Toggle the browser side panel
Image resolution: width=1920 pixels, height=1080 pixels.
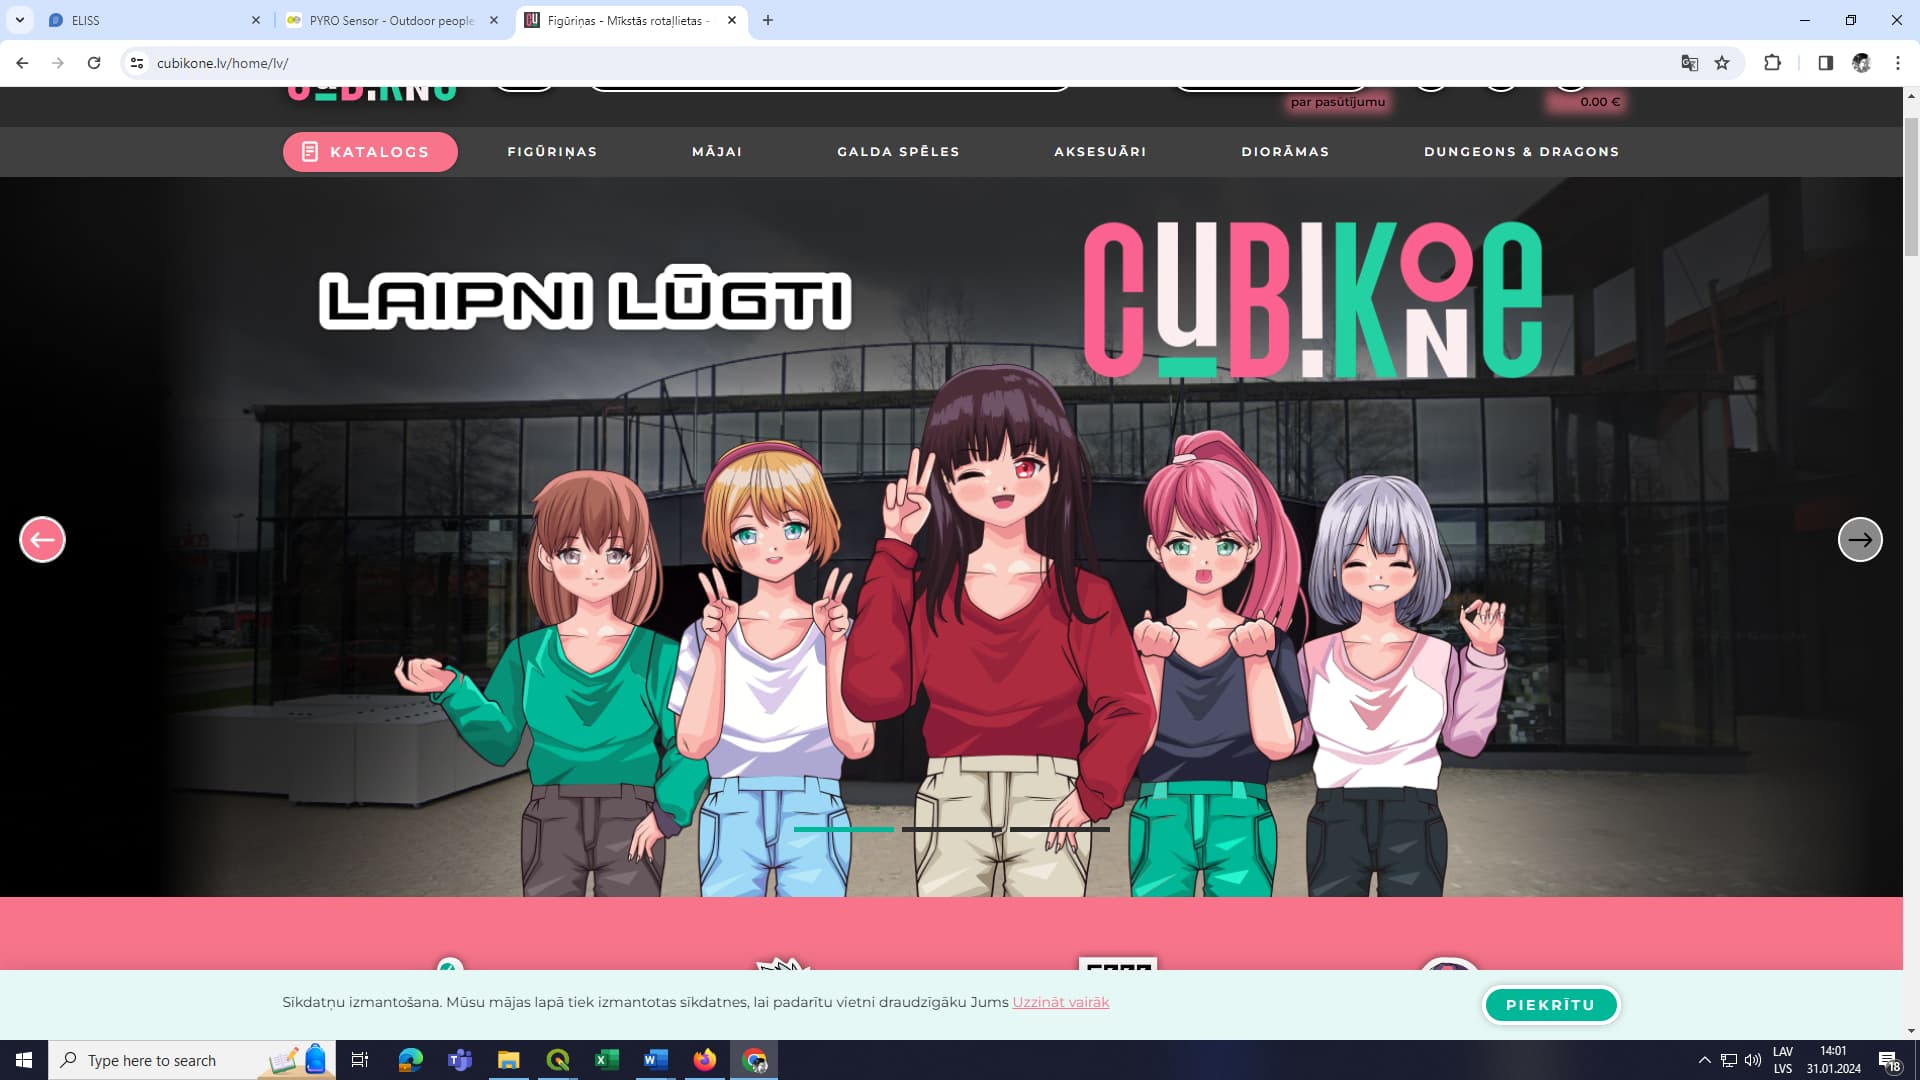click(x=1825, y=63)
